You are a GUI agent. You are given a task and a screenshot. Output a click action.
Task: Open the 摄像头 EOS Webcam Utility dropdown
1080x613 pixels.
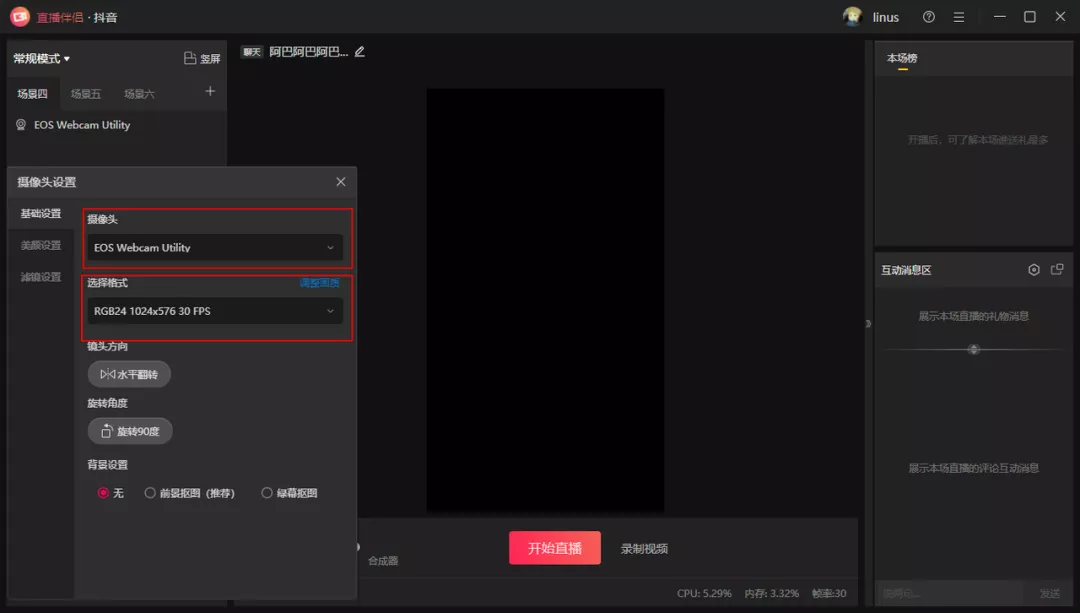coord(215,247)
